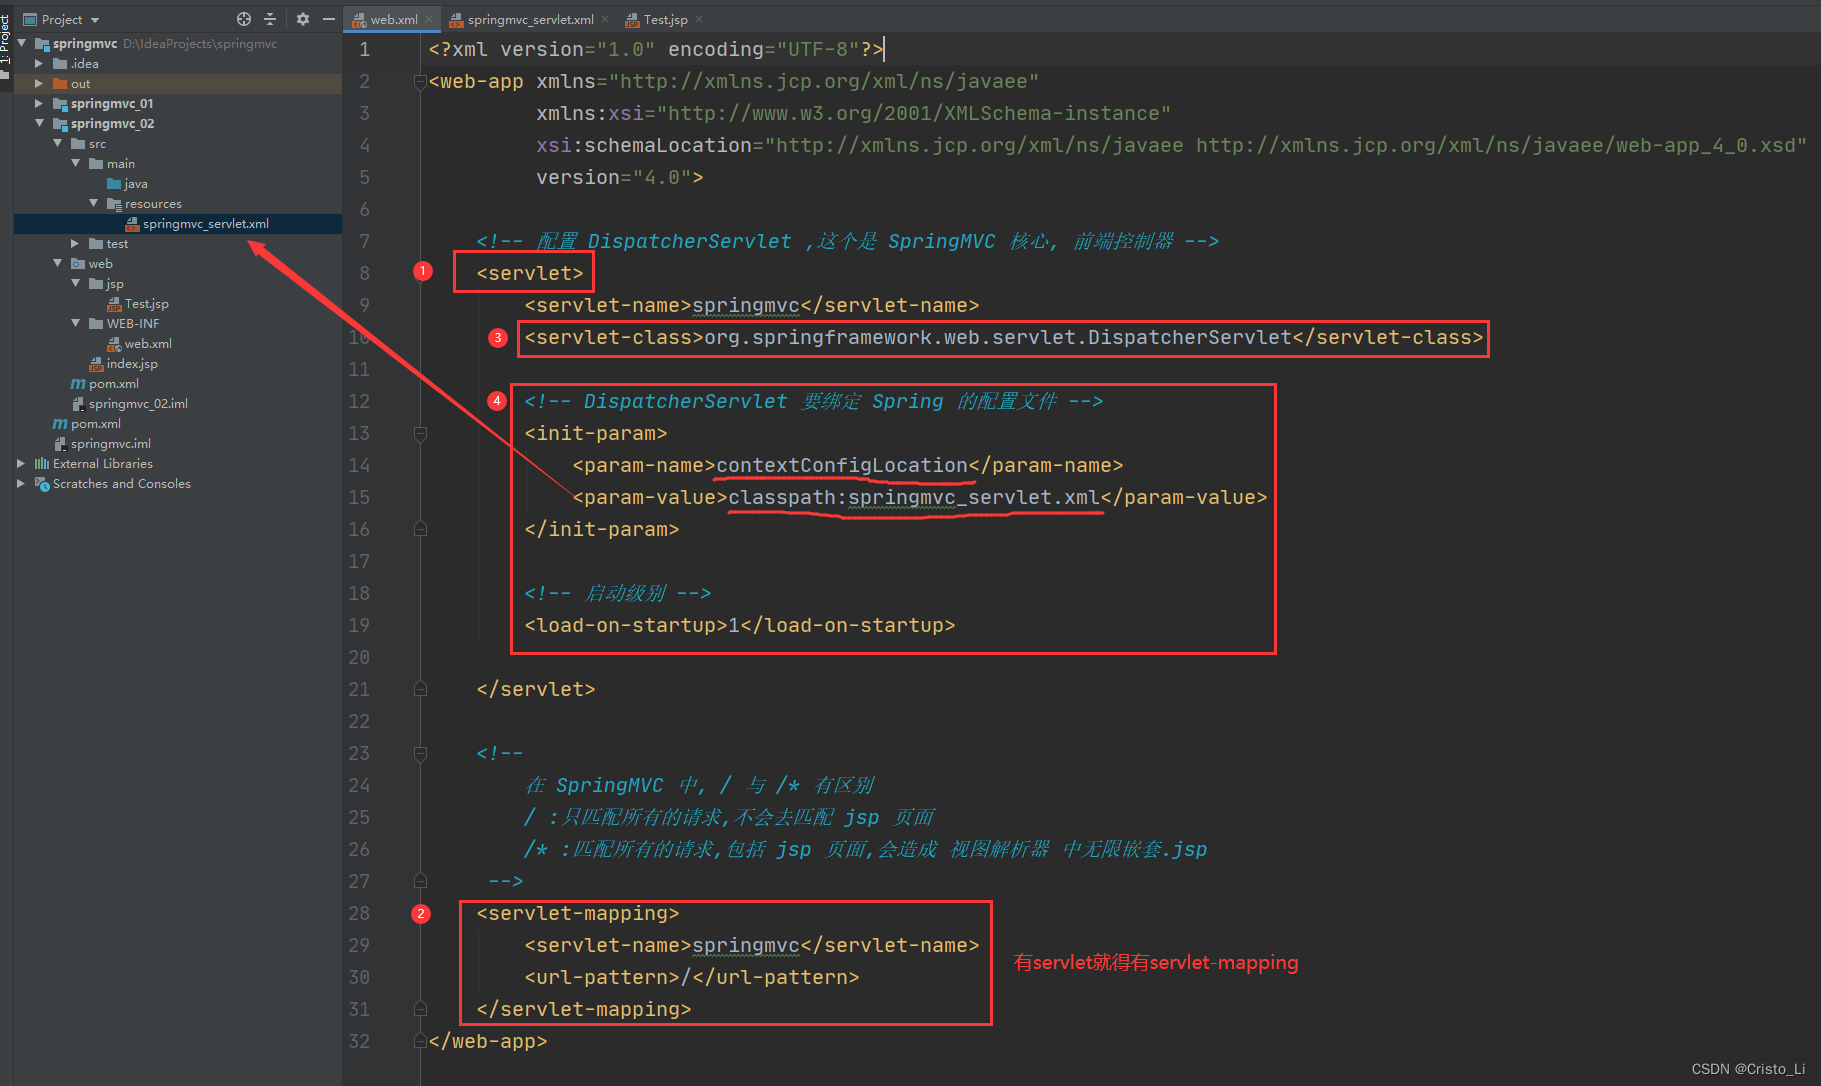Viewport: 1821px width, 1086px height.
Task: Click the springmvc_01 module icon
Action: point(60,103)
